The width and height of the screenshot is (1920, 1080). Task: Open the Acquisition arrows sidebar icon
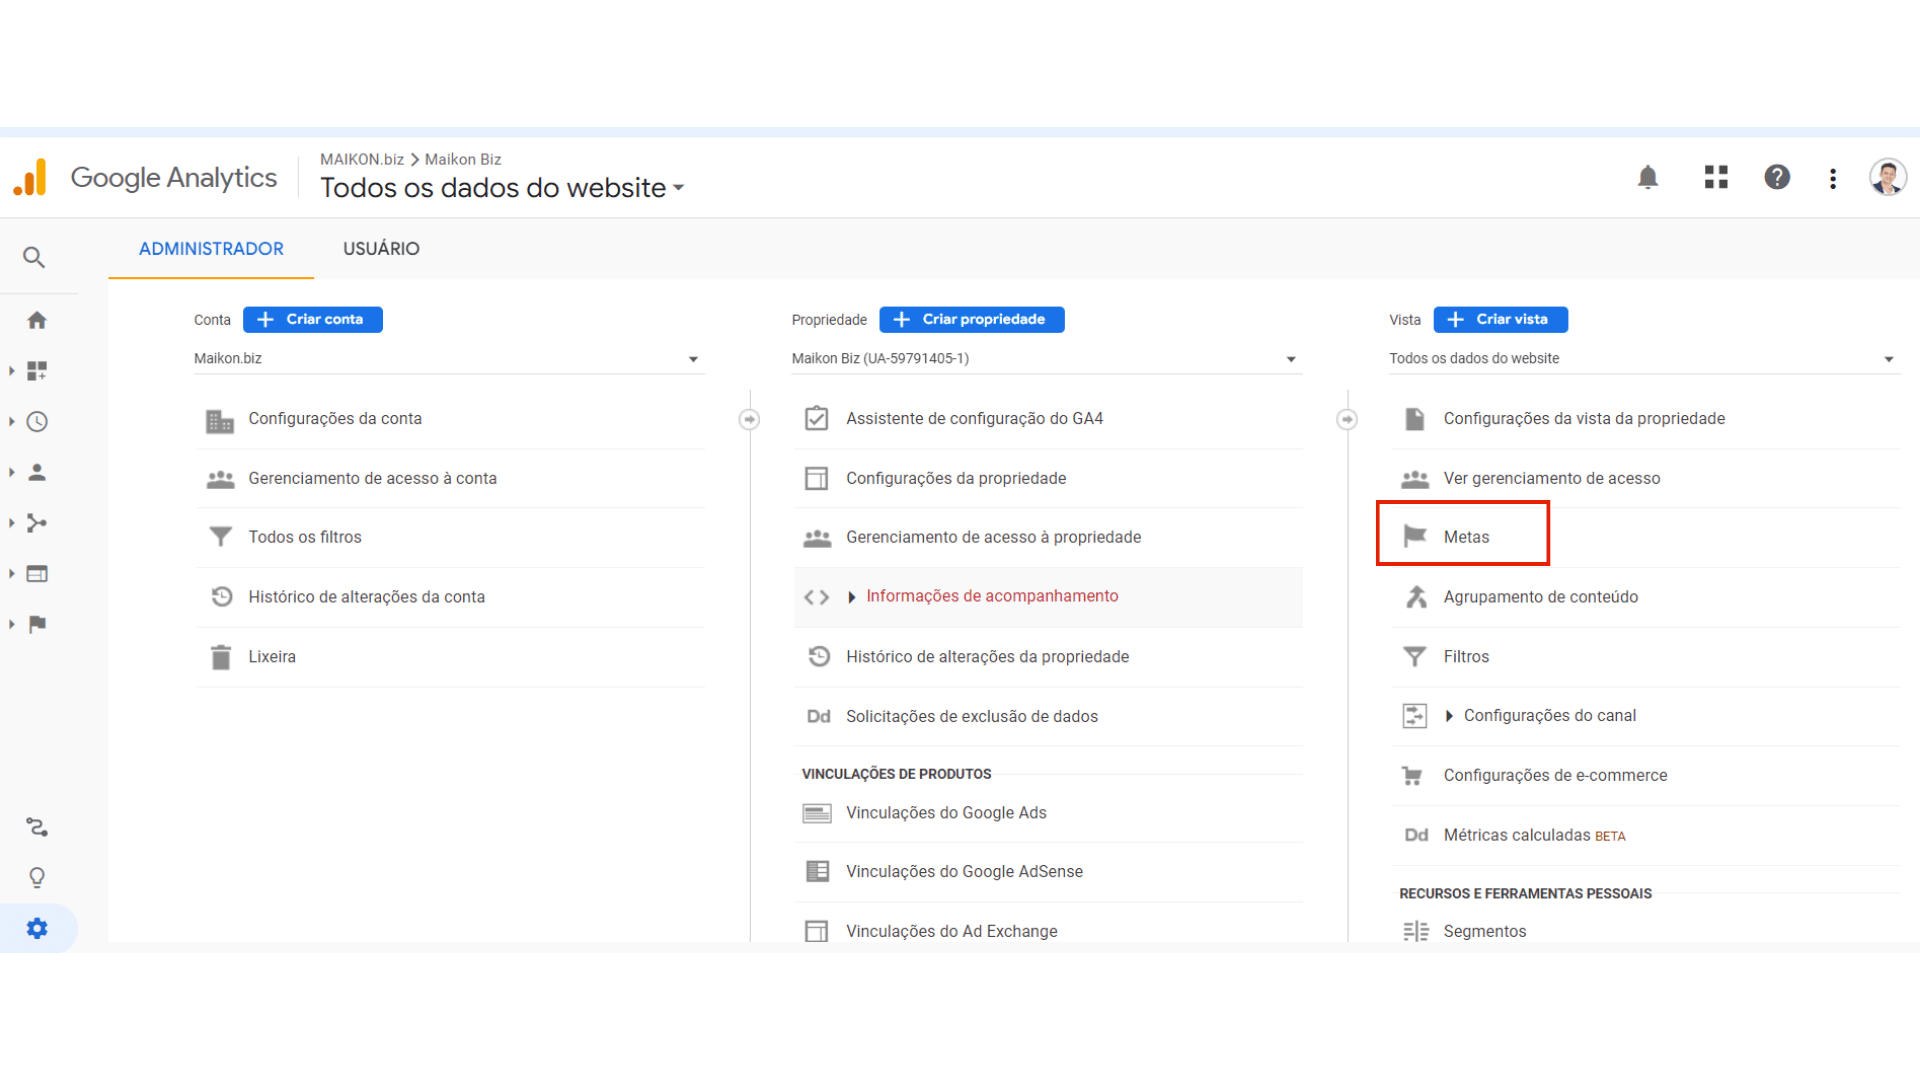click(x=37, y=523)
